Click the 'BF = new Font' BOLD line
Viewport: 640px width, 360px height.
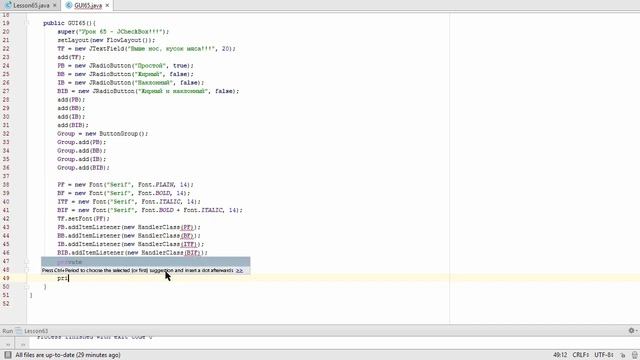[x=124, y=193]
